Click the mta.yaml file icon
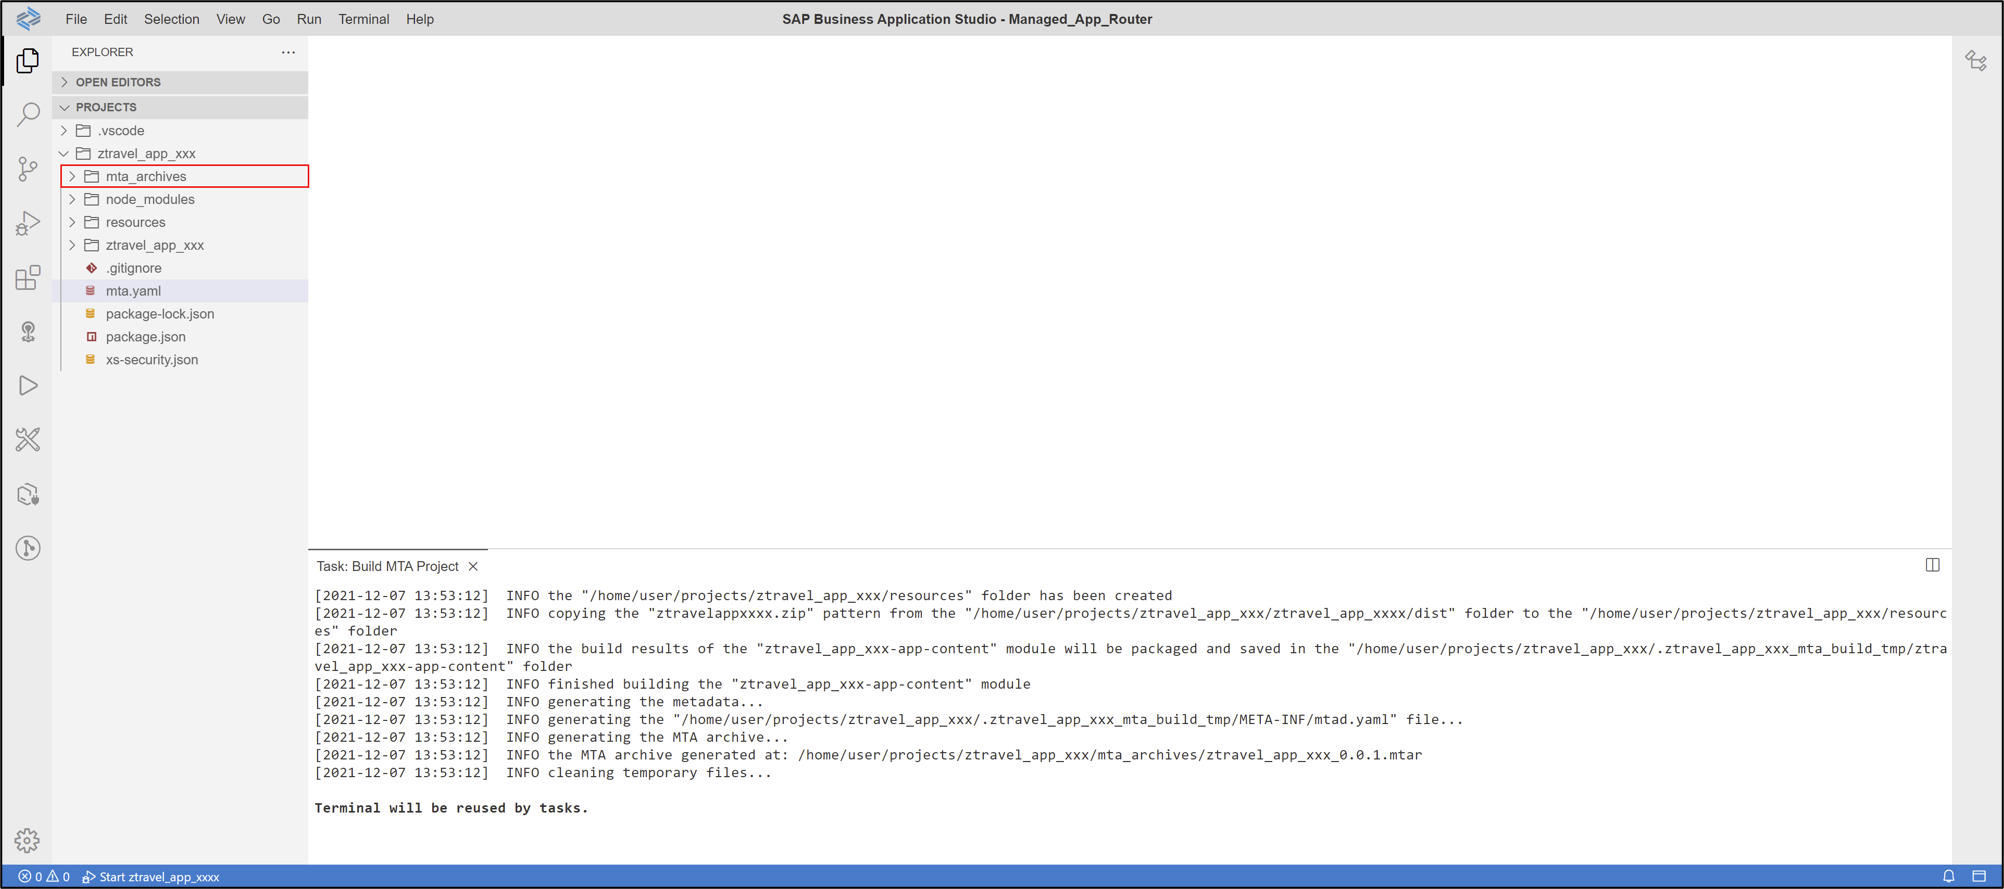Viewport: 2004px width, 889px height. [91, 291]
